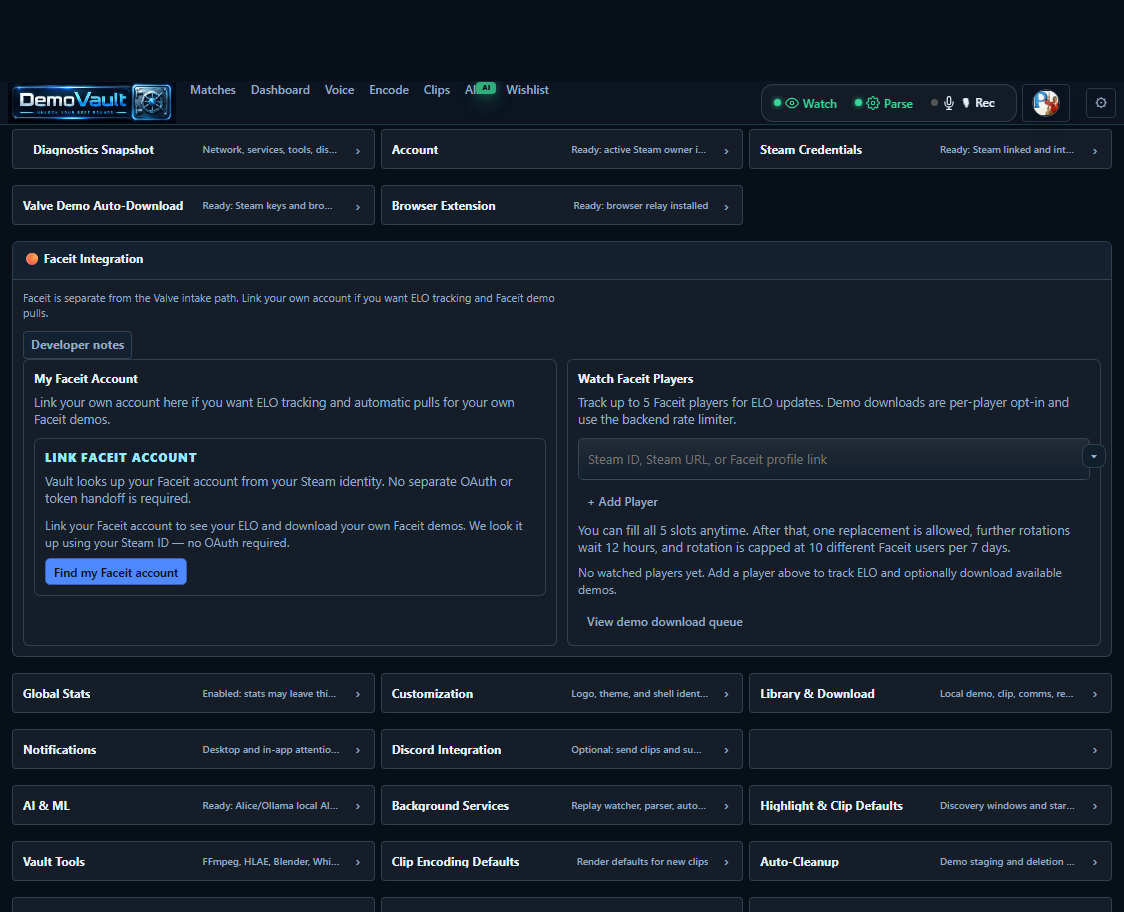The image size is (1124, 912).
Task: Click the Rec microphone icon
Action: pos(948,103)
